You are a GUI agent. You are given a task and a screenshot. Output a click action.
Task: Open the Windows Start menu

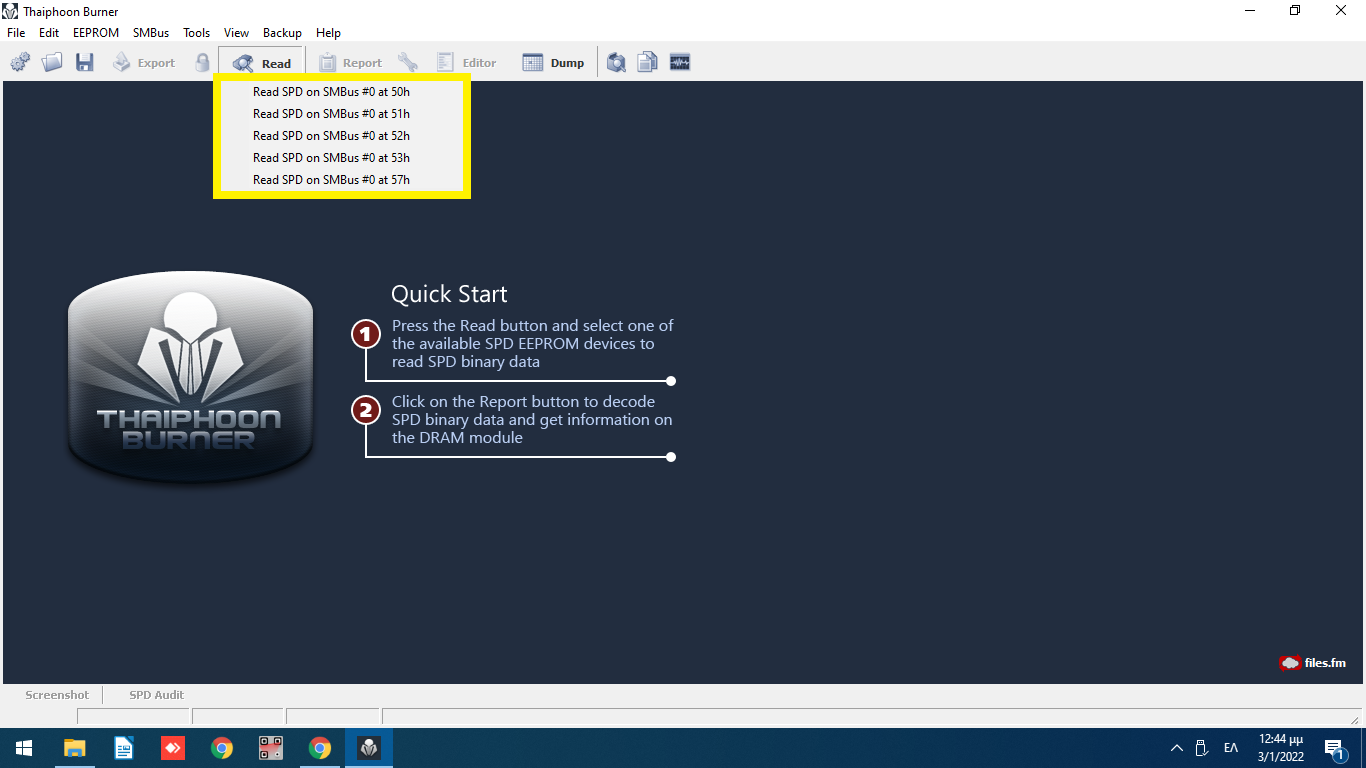point(24,748)
